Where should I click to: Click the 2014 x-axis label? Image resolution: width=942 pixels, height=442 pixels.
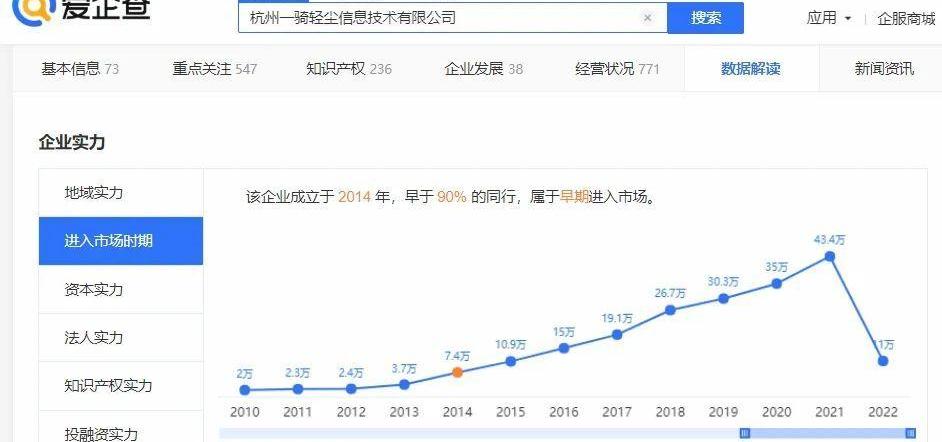457,412
